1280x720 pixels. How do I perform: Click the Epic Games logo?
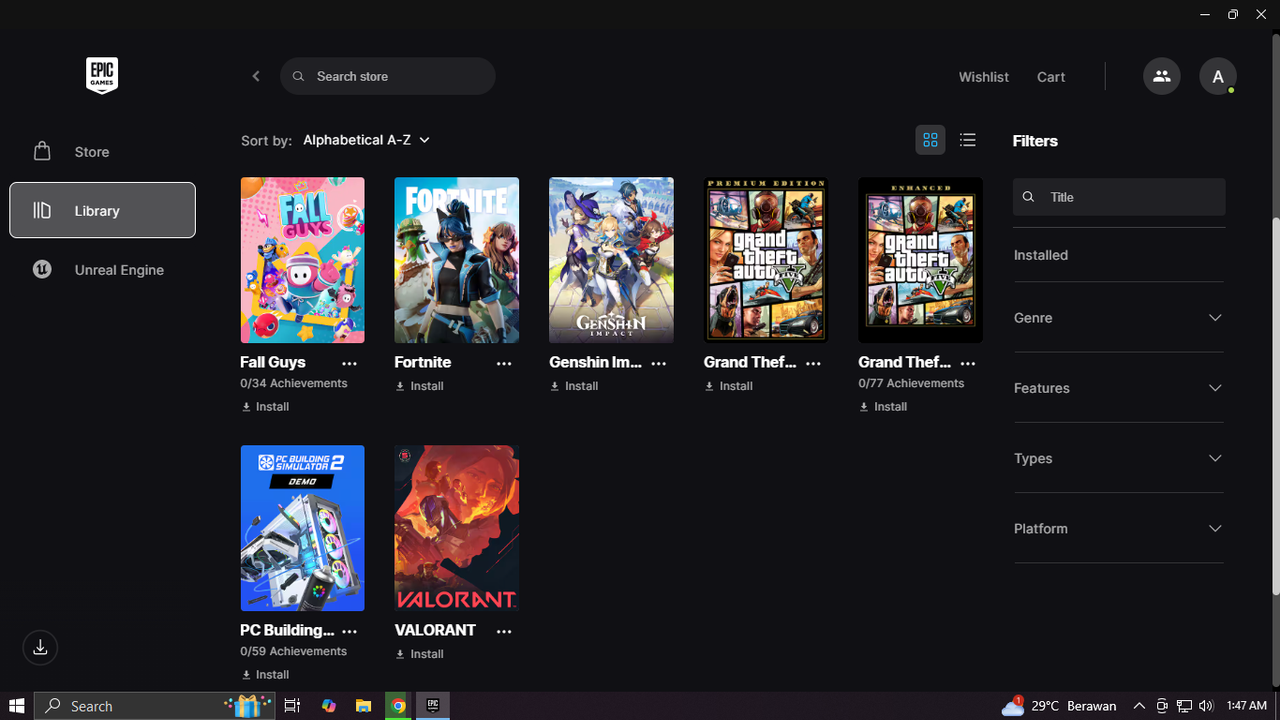coord(102,76)
